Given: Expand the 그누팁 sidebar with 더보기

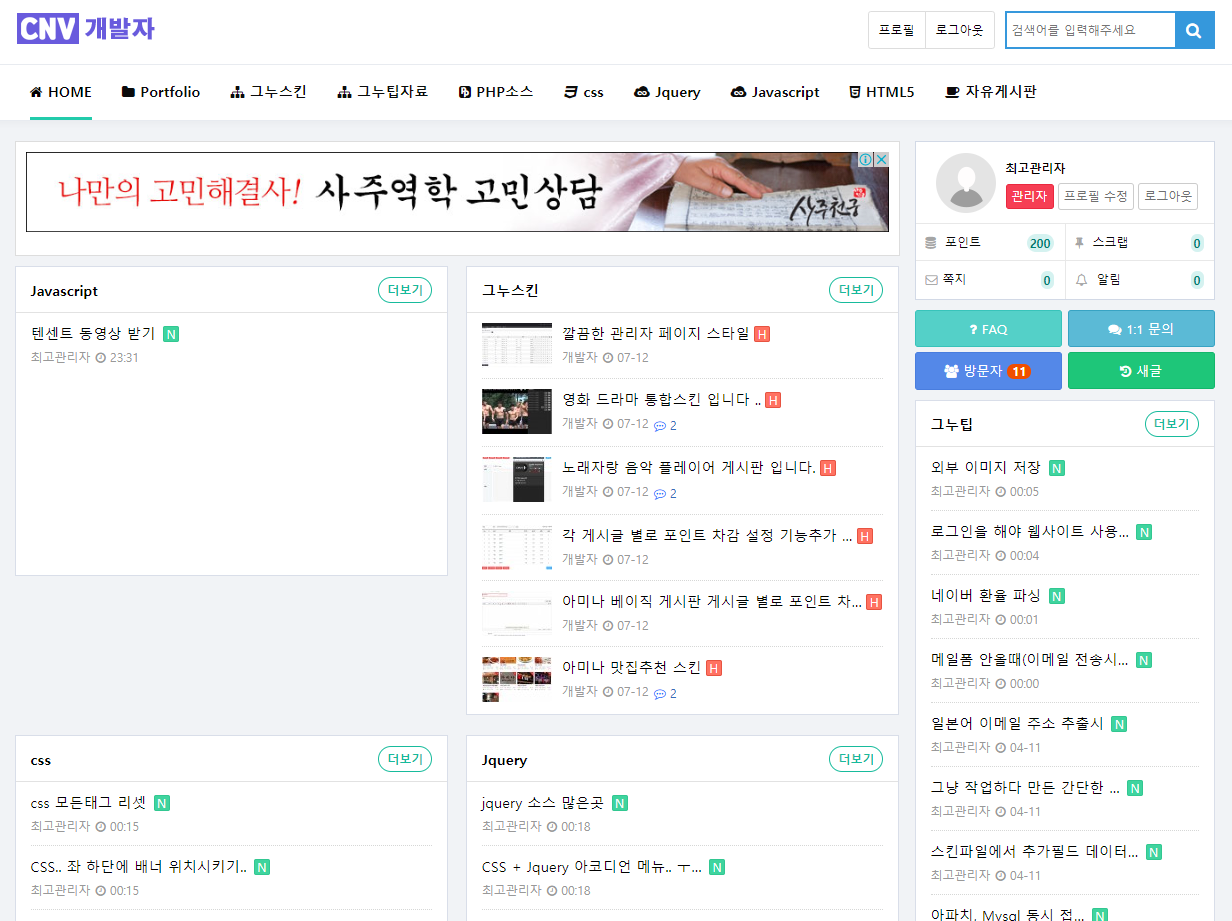Looking at the screenshot, I should [x=1171, y=424].
